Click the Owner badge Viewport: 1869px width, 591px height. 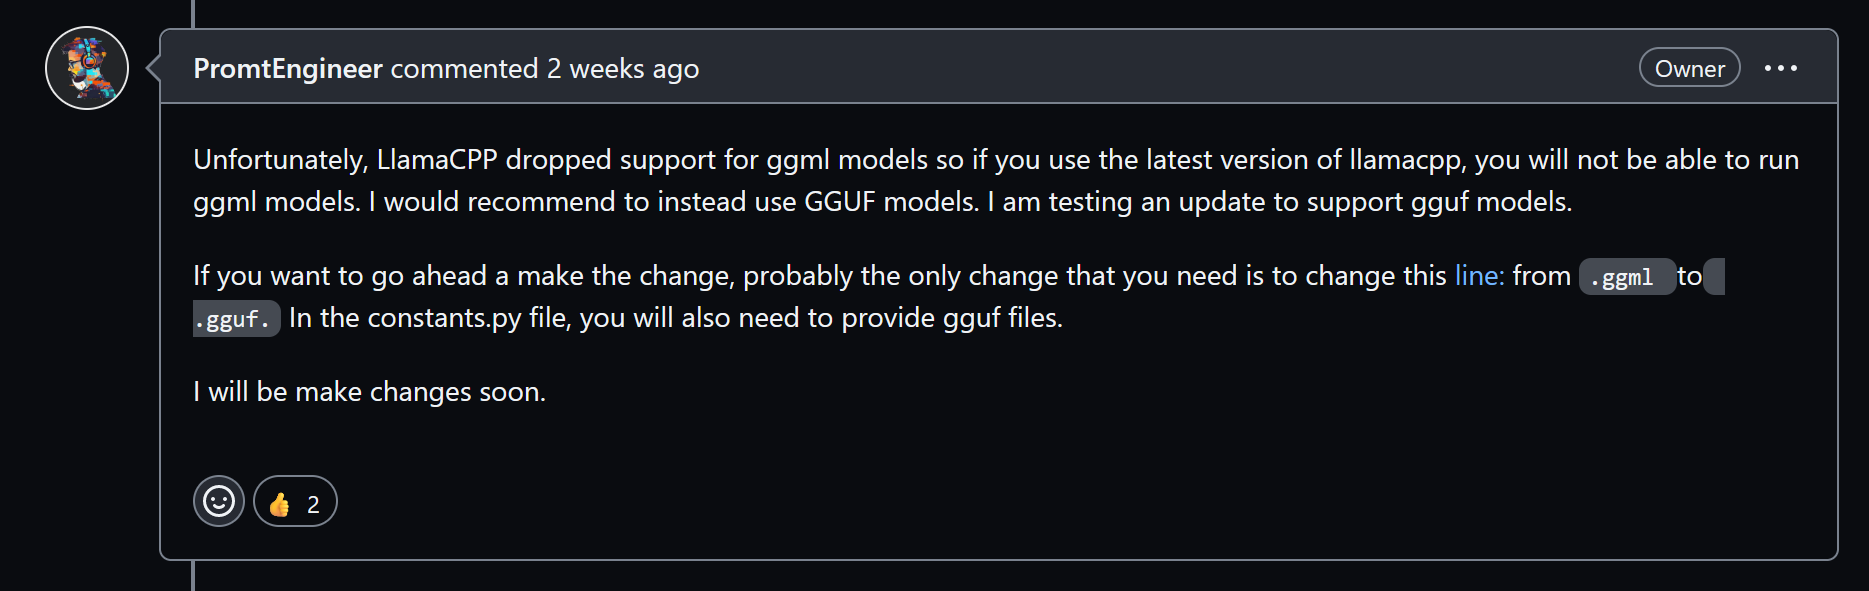1689,68
